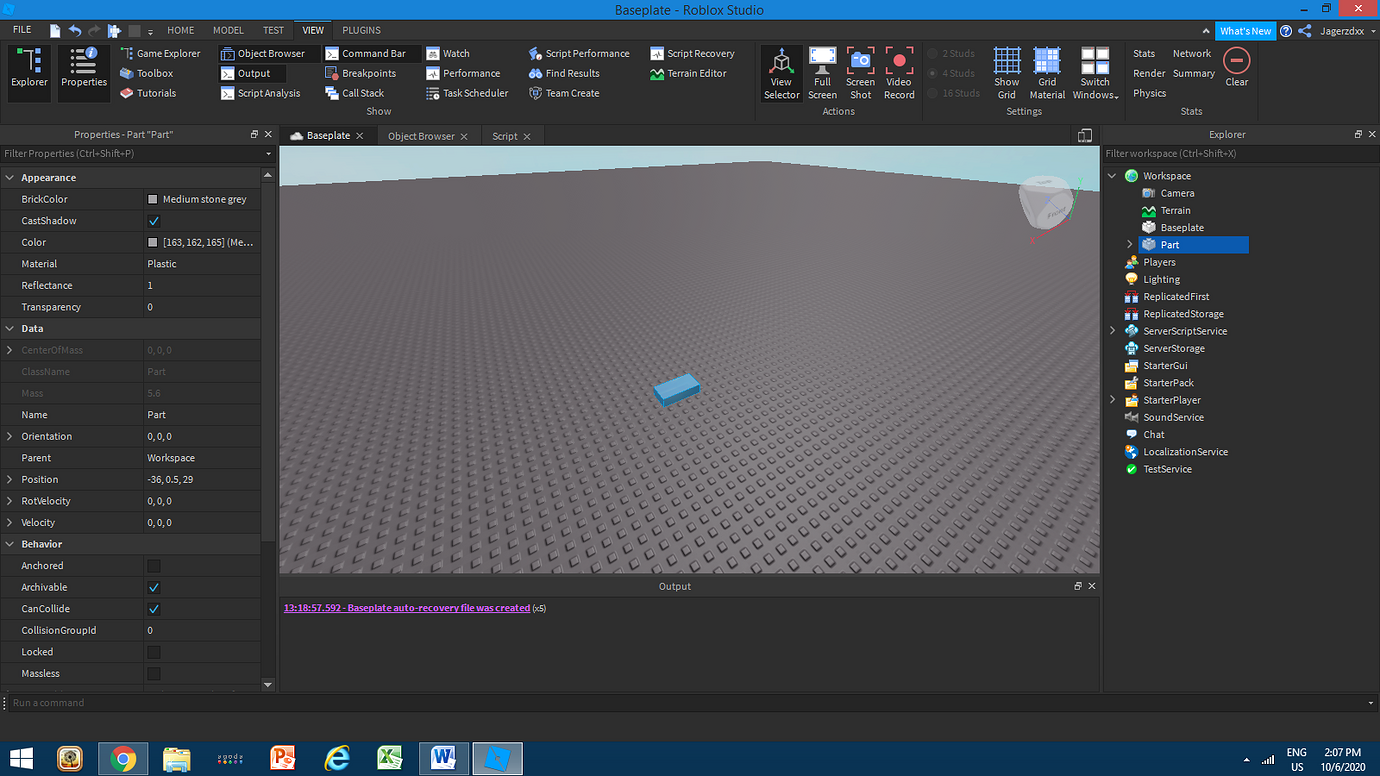Toggle Grid Material
This screenshot has height=776, width=1380.
point(1047,73)
